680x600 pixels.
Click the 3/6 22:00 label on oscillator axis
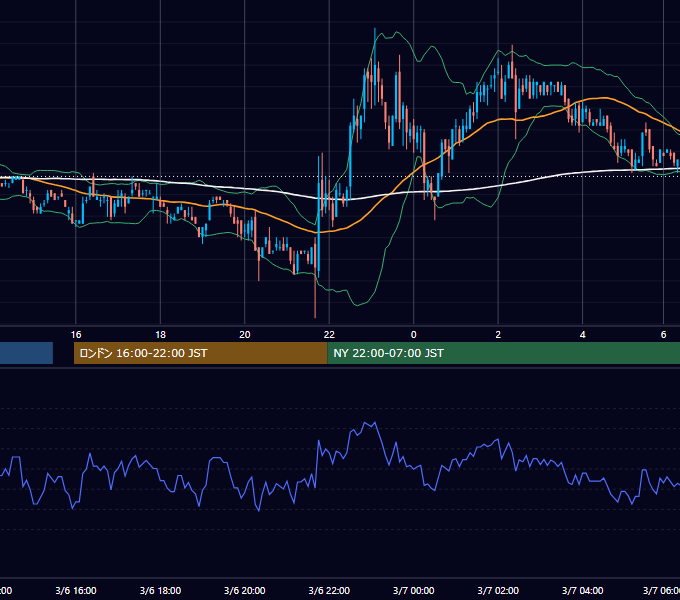coord(329,590)
